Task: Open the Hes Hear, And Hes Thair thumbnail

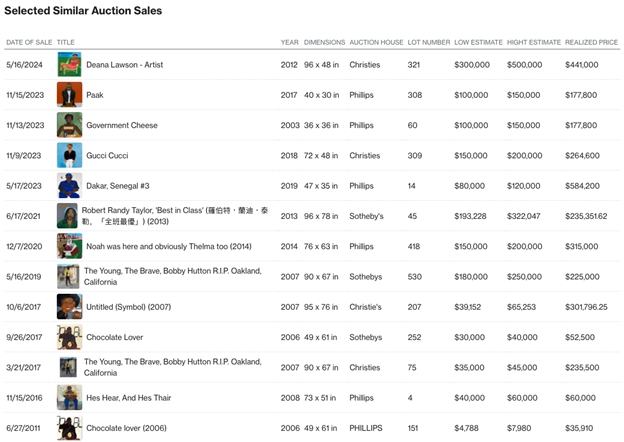Action: pos(69,398)
